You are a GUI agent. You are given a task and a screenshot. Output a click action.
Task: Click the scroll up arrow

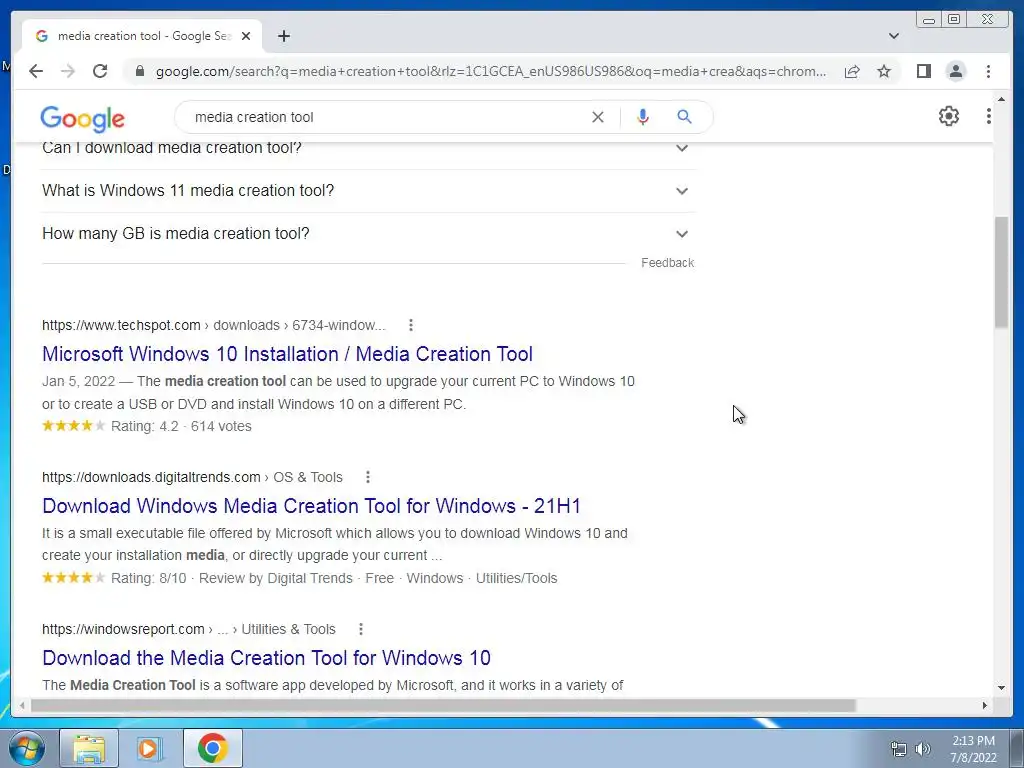[x=1001, y=99]
